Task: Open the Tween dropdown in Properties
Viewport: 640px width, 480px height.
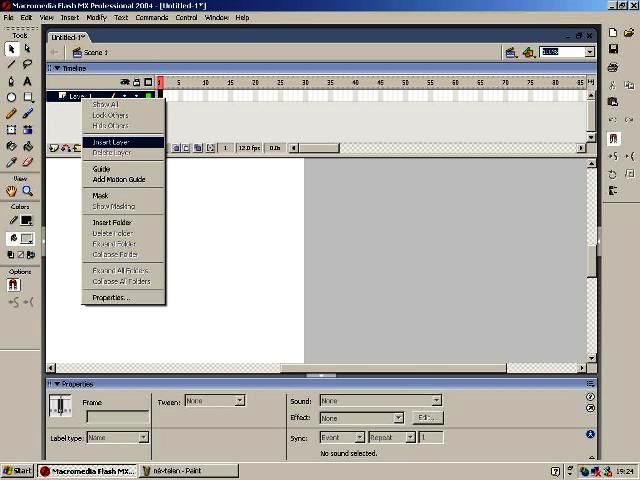Action: point(215,401)
